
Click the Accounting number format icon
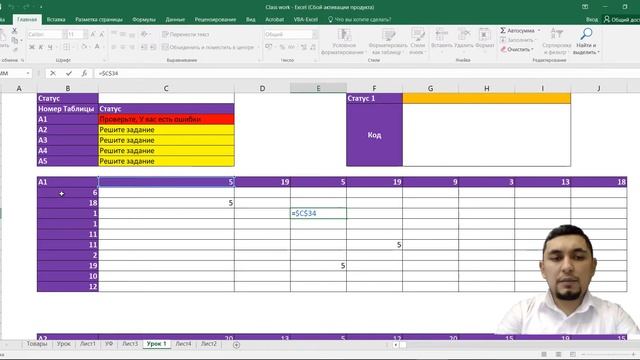tap(269, 47)
